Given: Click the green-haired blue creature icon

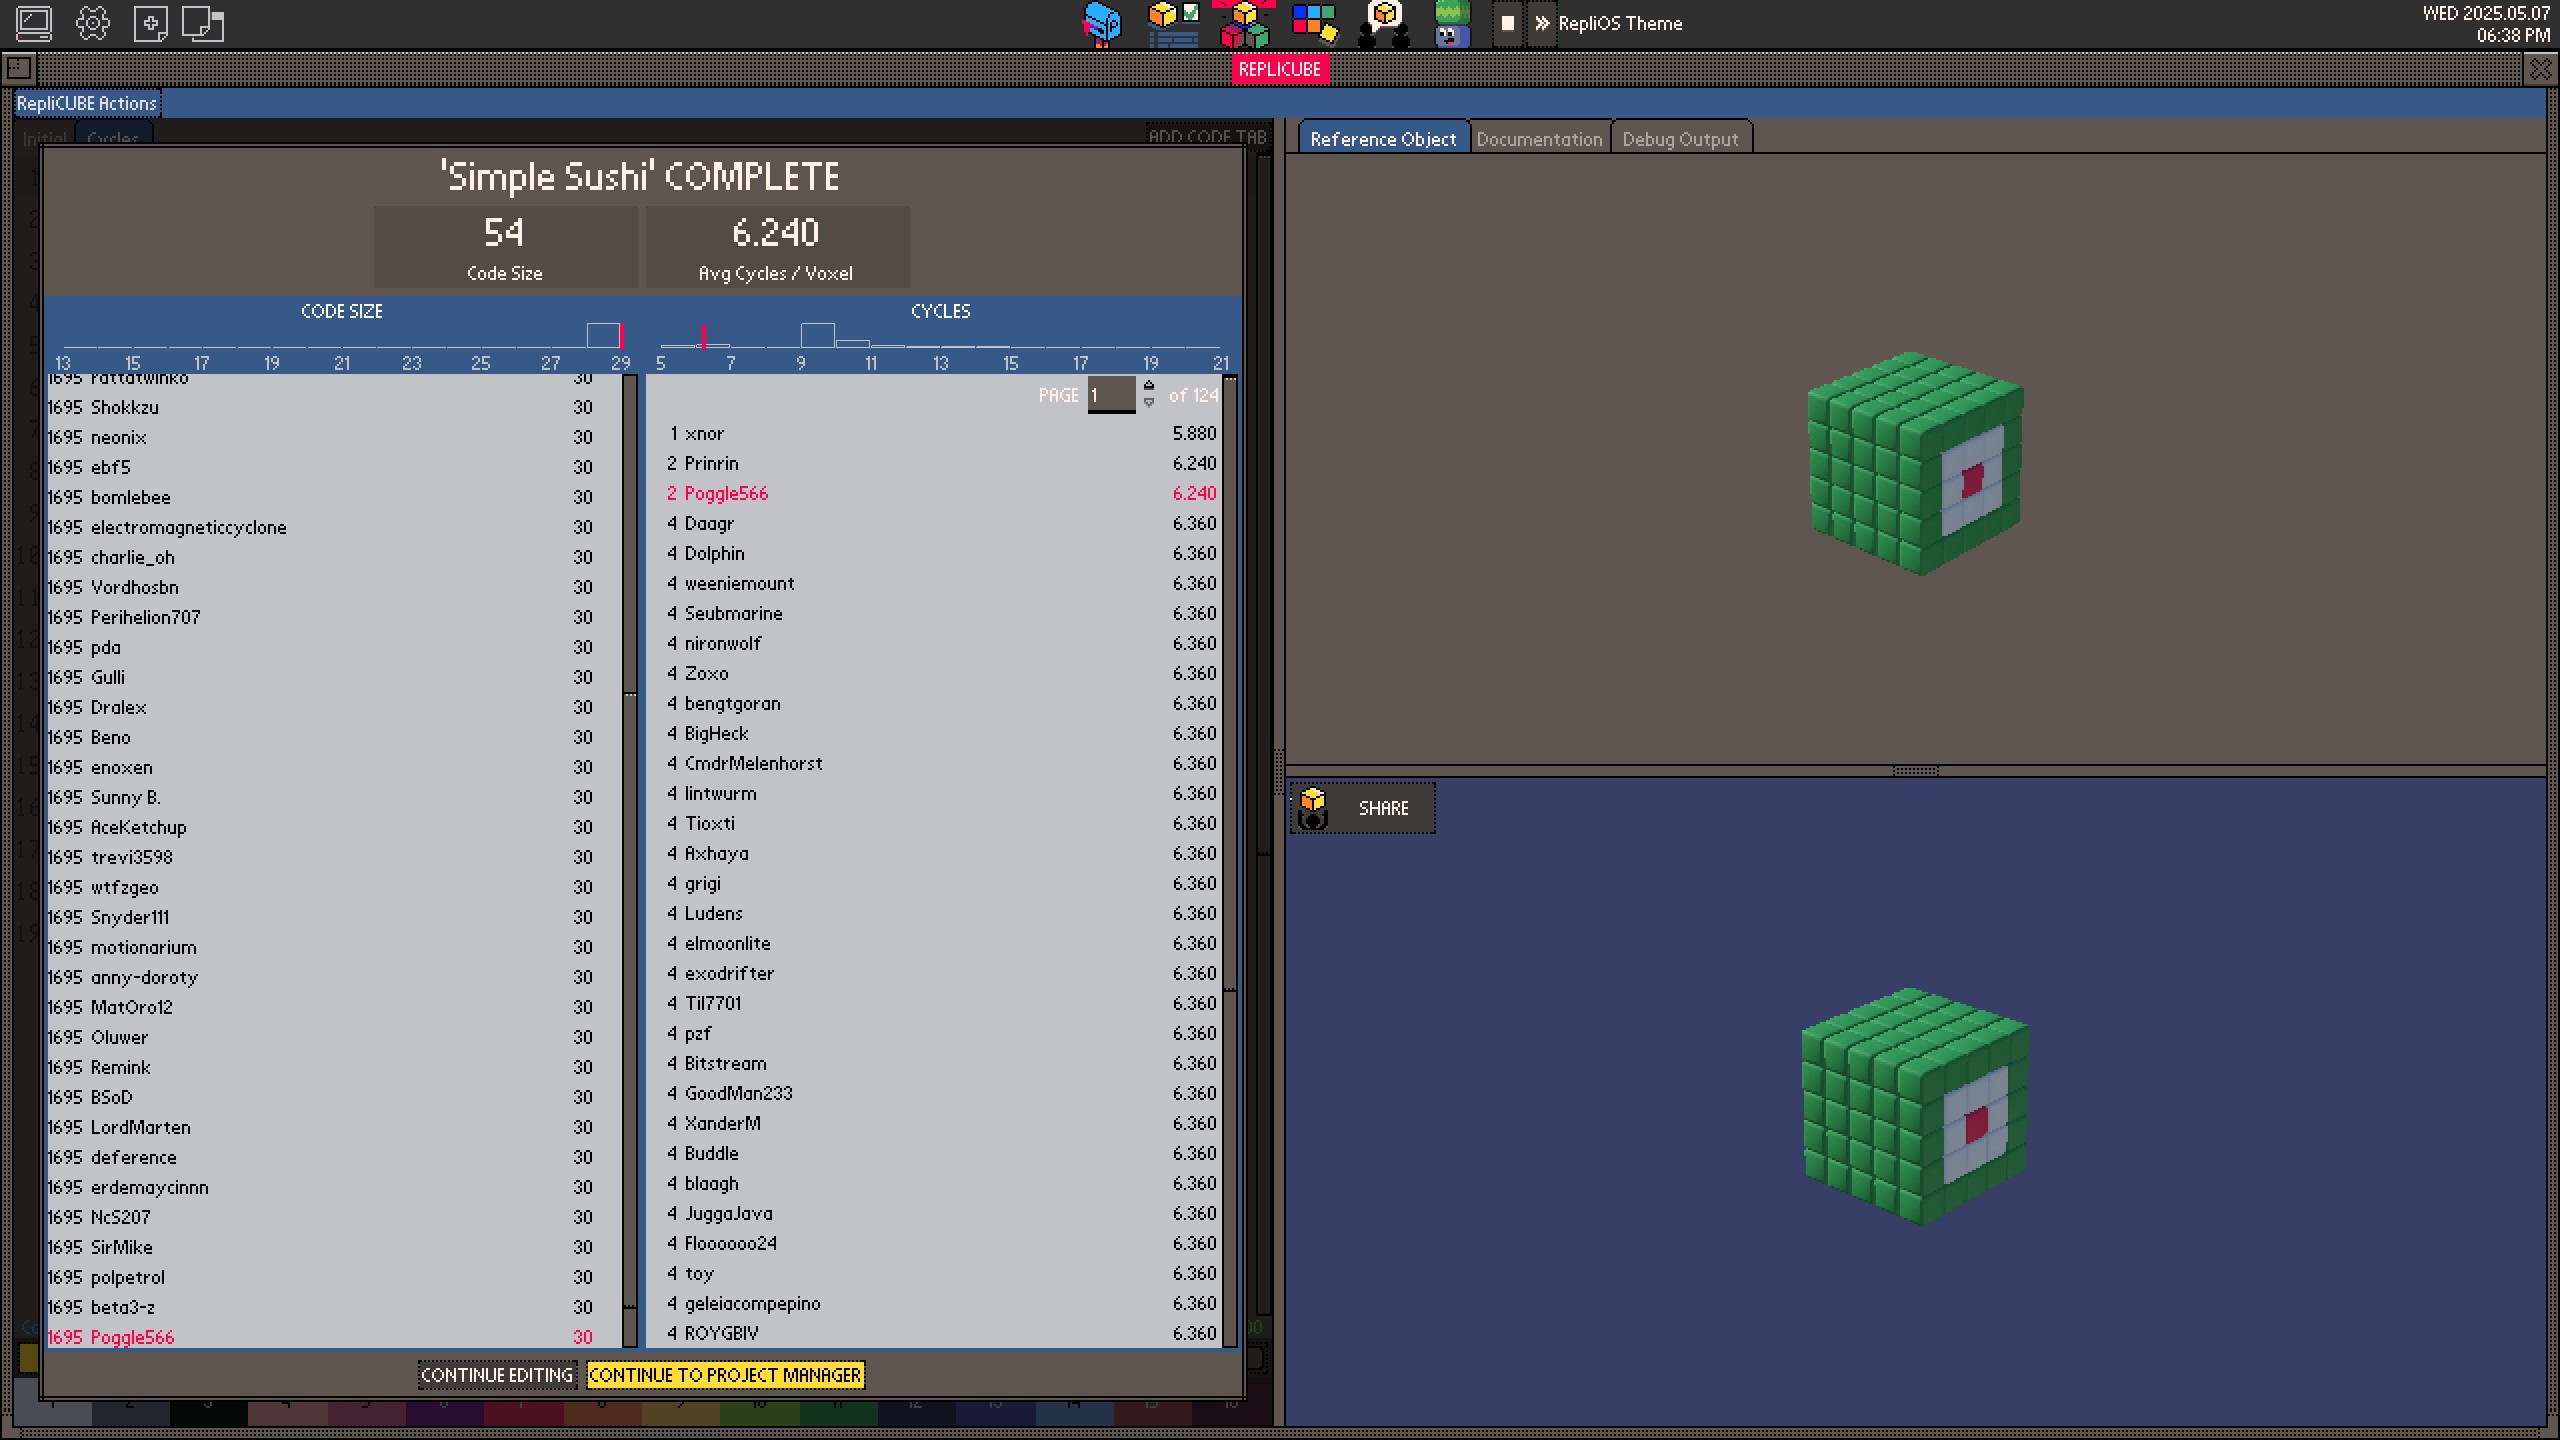Looking at the screenshot, I should click(x=1452, y=24).
